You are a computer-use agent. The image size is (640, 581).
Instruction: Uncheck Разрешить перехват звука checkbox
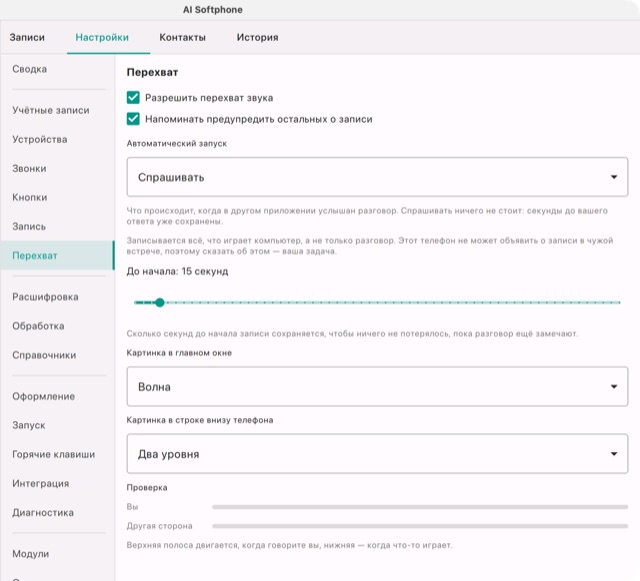[133, 98]
